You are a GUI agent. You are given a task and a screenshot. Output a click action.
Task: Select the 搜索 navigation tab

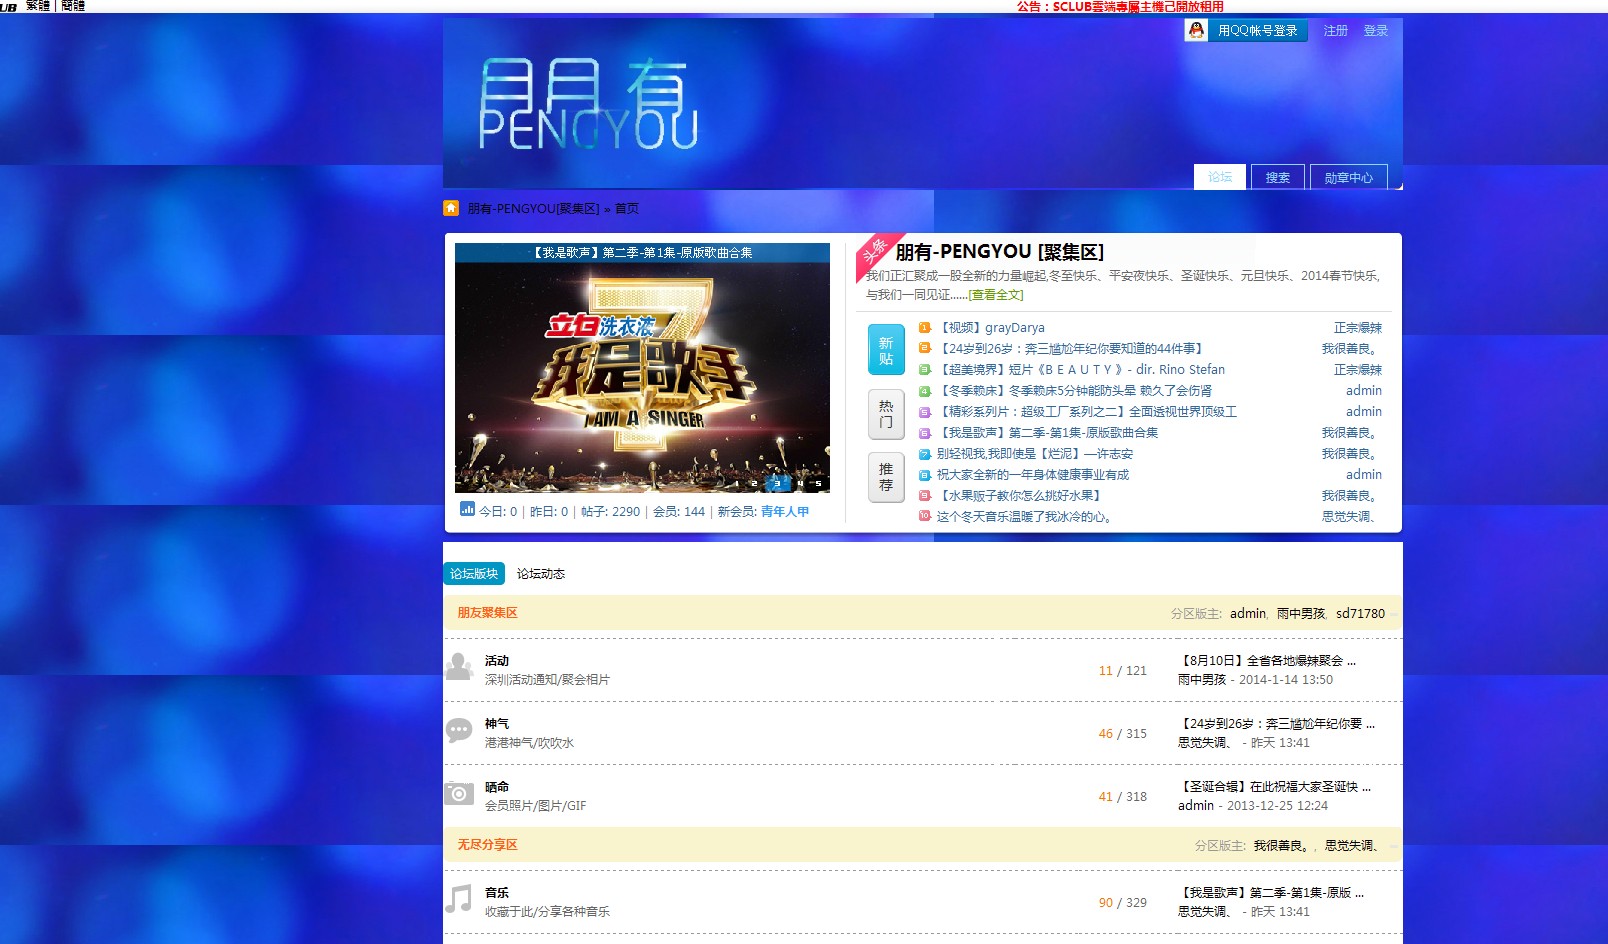1278,177
